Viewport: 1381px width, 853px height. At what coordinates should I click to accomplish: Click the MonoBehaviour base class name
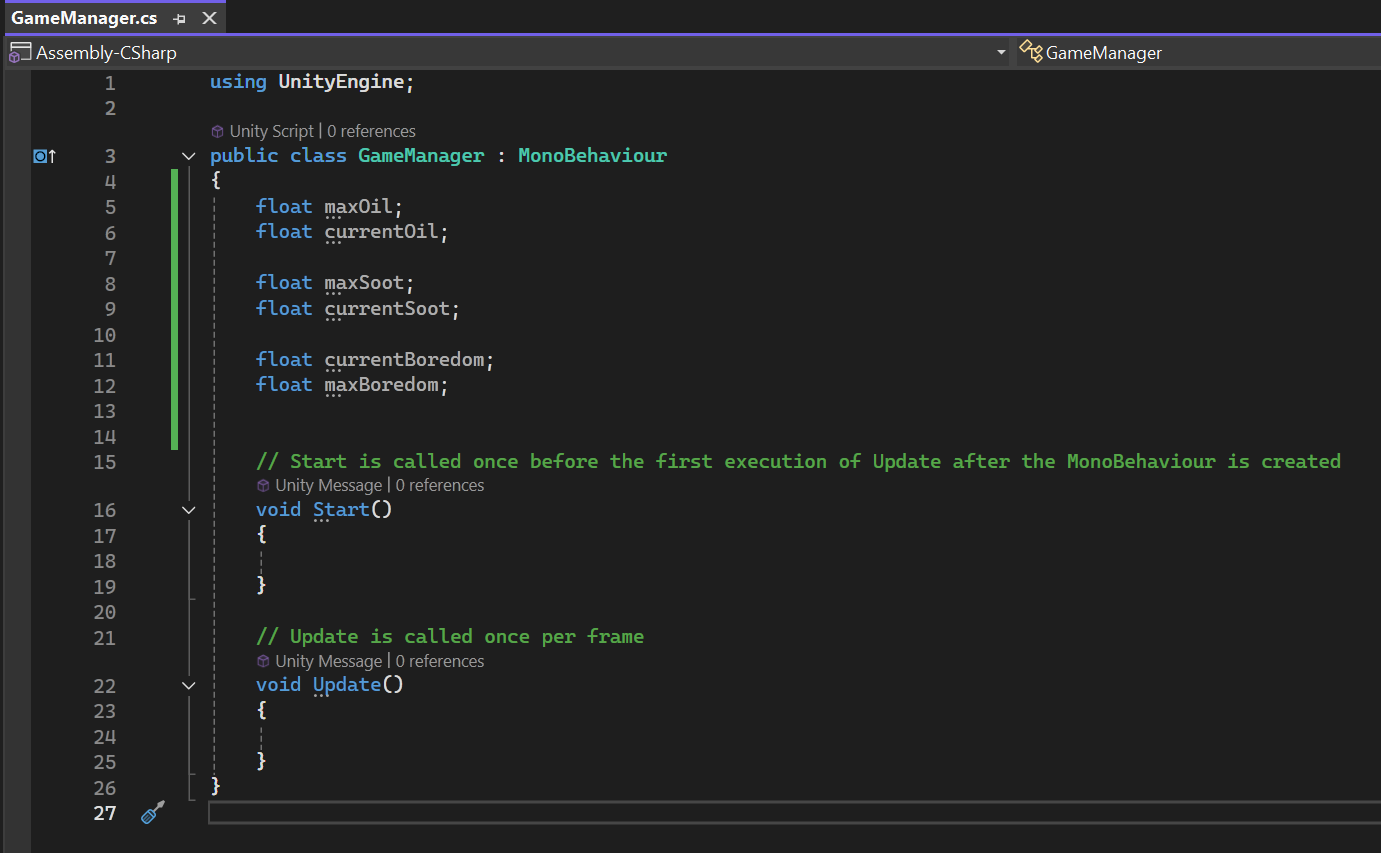tap(592, 155)
